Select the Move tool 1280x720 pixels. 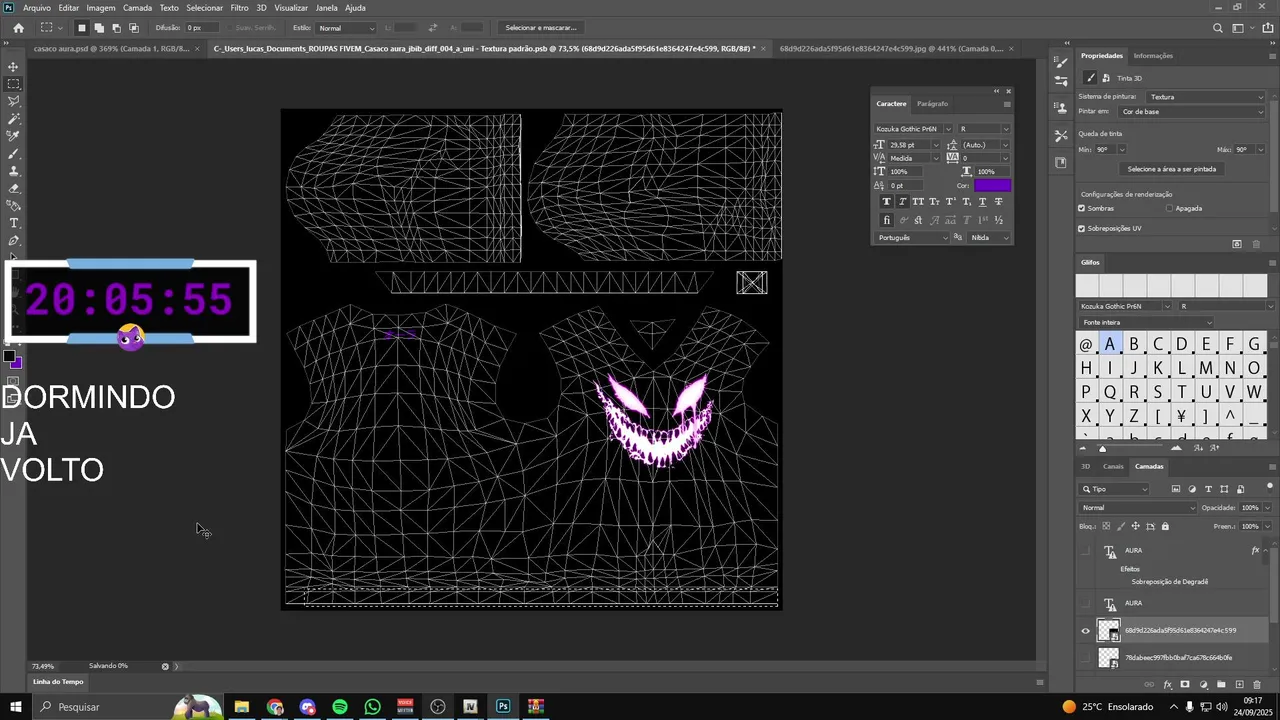[x=14, y=67]
